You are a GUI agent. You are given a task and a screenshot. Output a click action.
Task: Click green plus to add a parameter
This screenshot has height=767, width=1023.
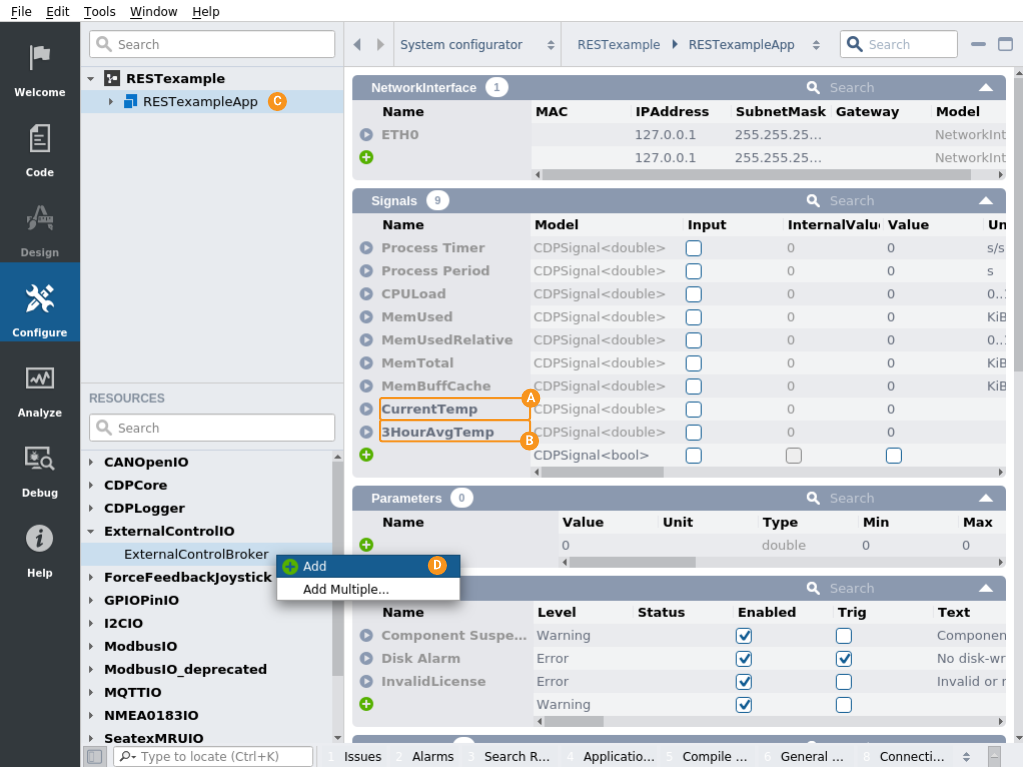(366, 545)
